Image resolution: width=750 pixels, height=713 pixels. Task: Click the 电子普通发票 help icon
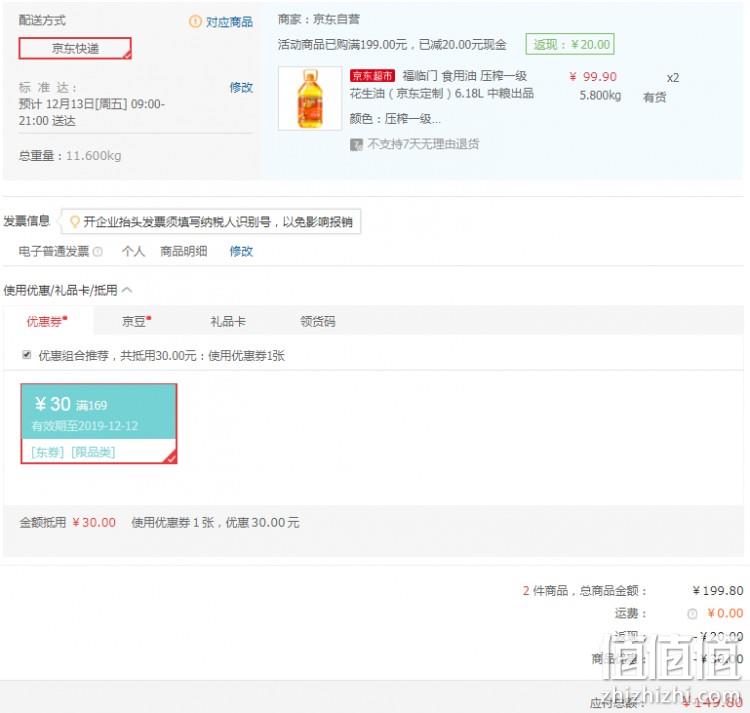coord(98,252)
